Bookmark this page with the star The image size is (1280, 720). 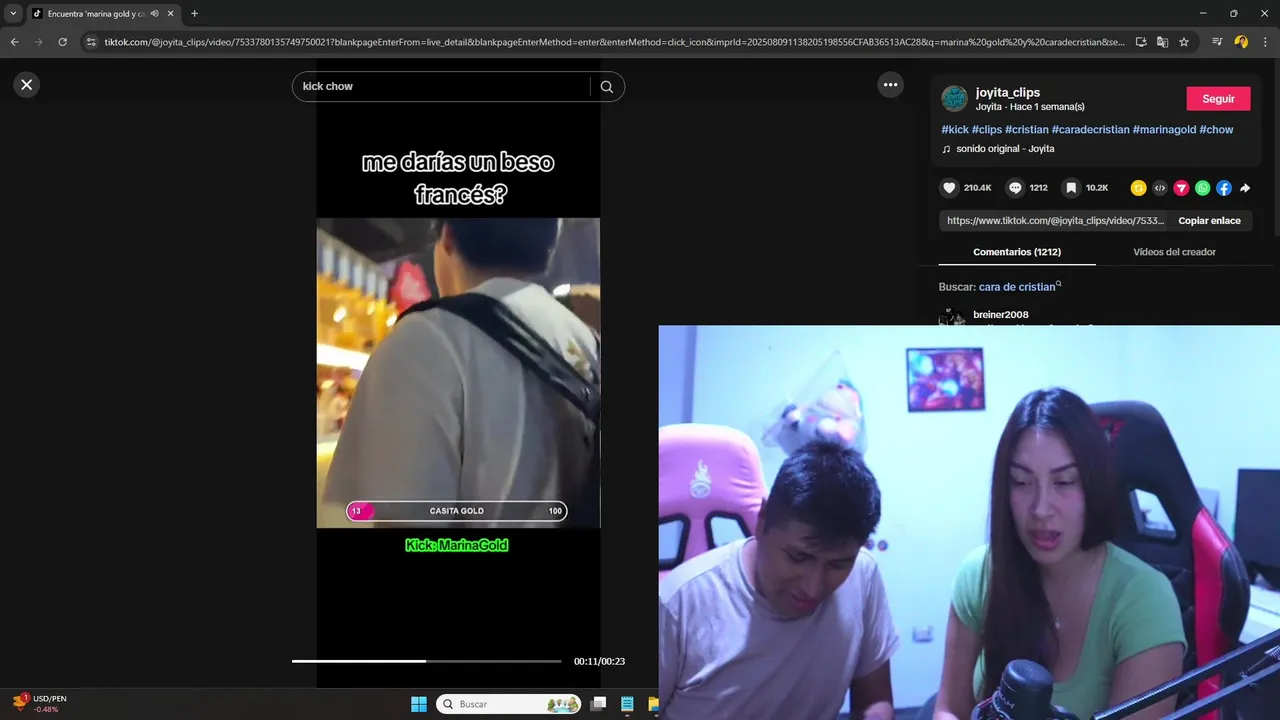1184,42
